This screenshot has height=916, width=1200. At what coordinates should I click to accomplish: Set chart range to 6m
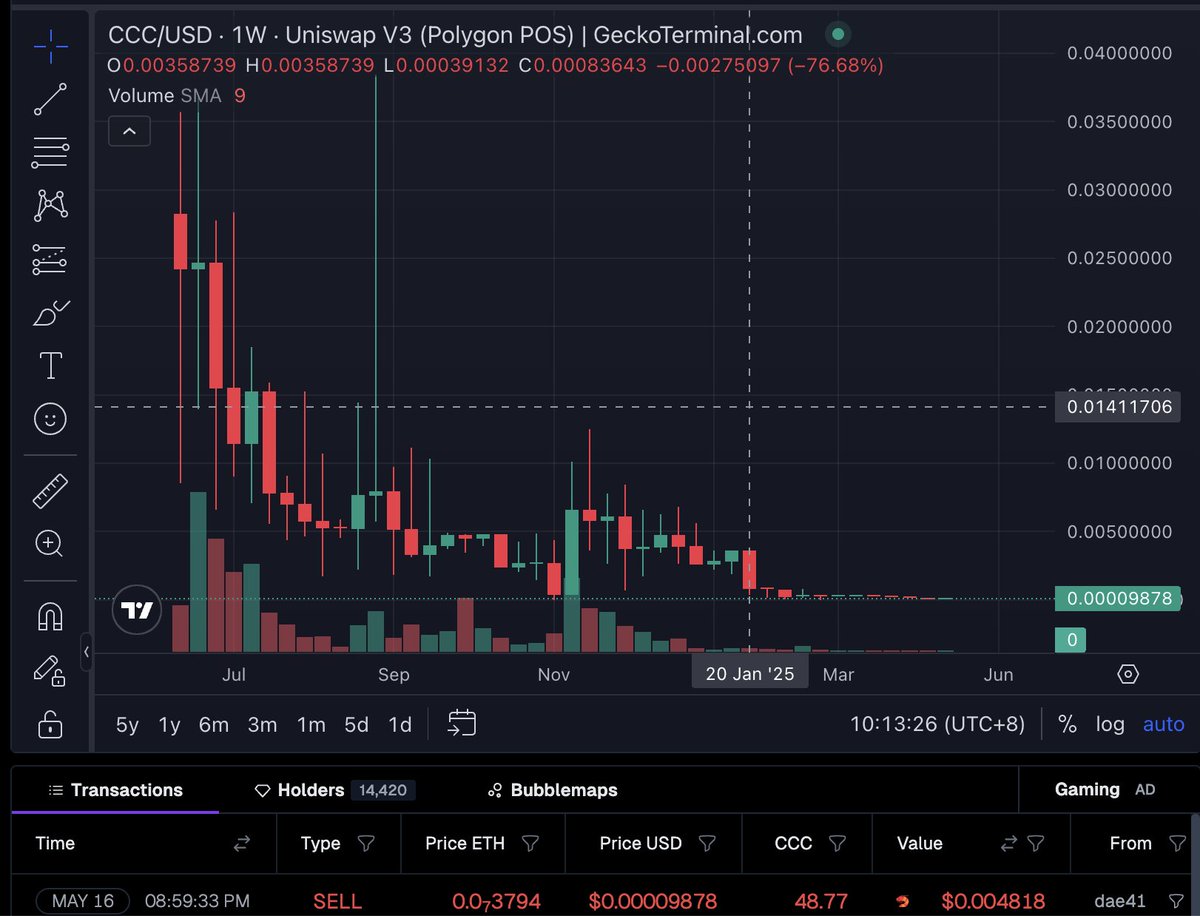(x=214, y=725)
